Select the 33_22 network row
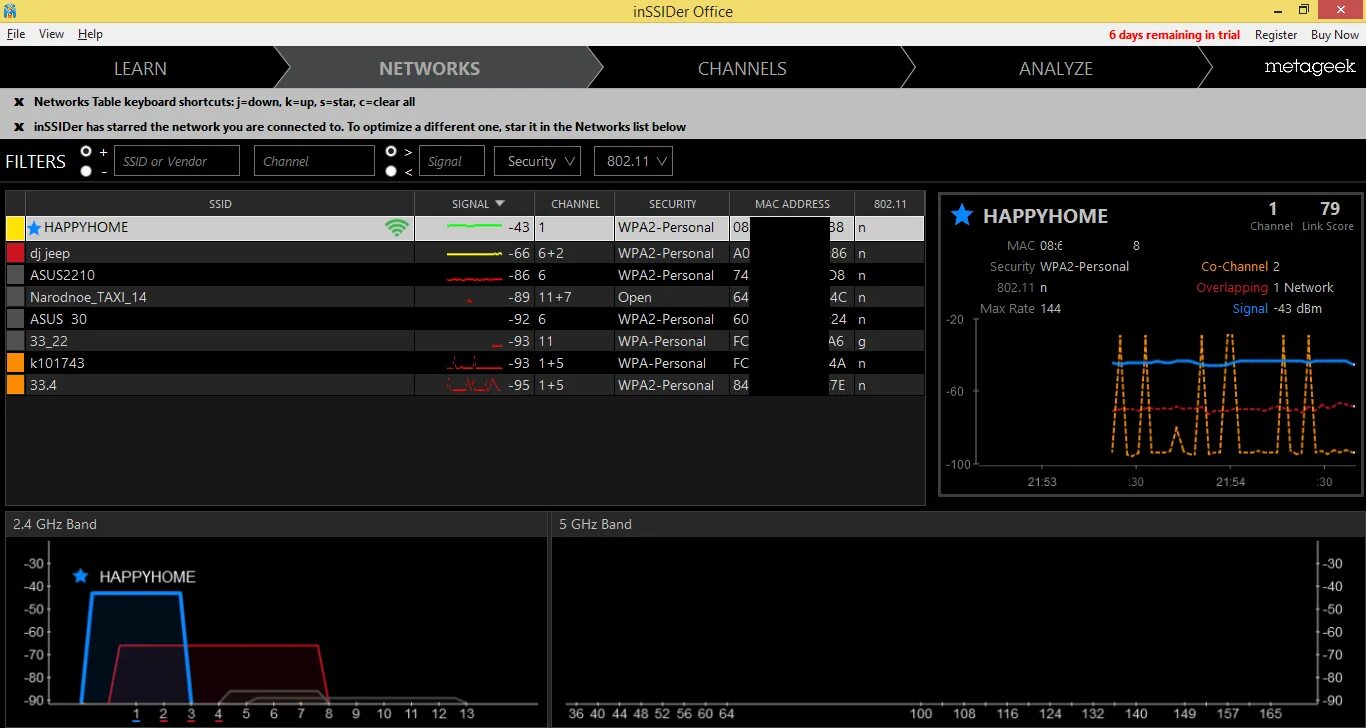The width and height of the screenshot is (1366, 728). [465, 341]
